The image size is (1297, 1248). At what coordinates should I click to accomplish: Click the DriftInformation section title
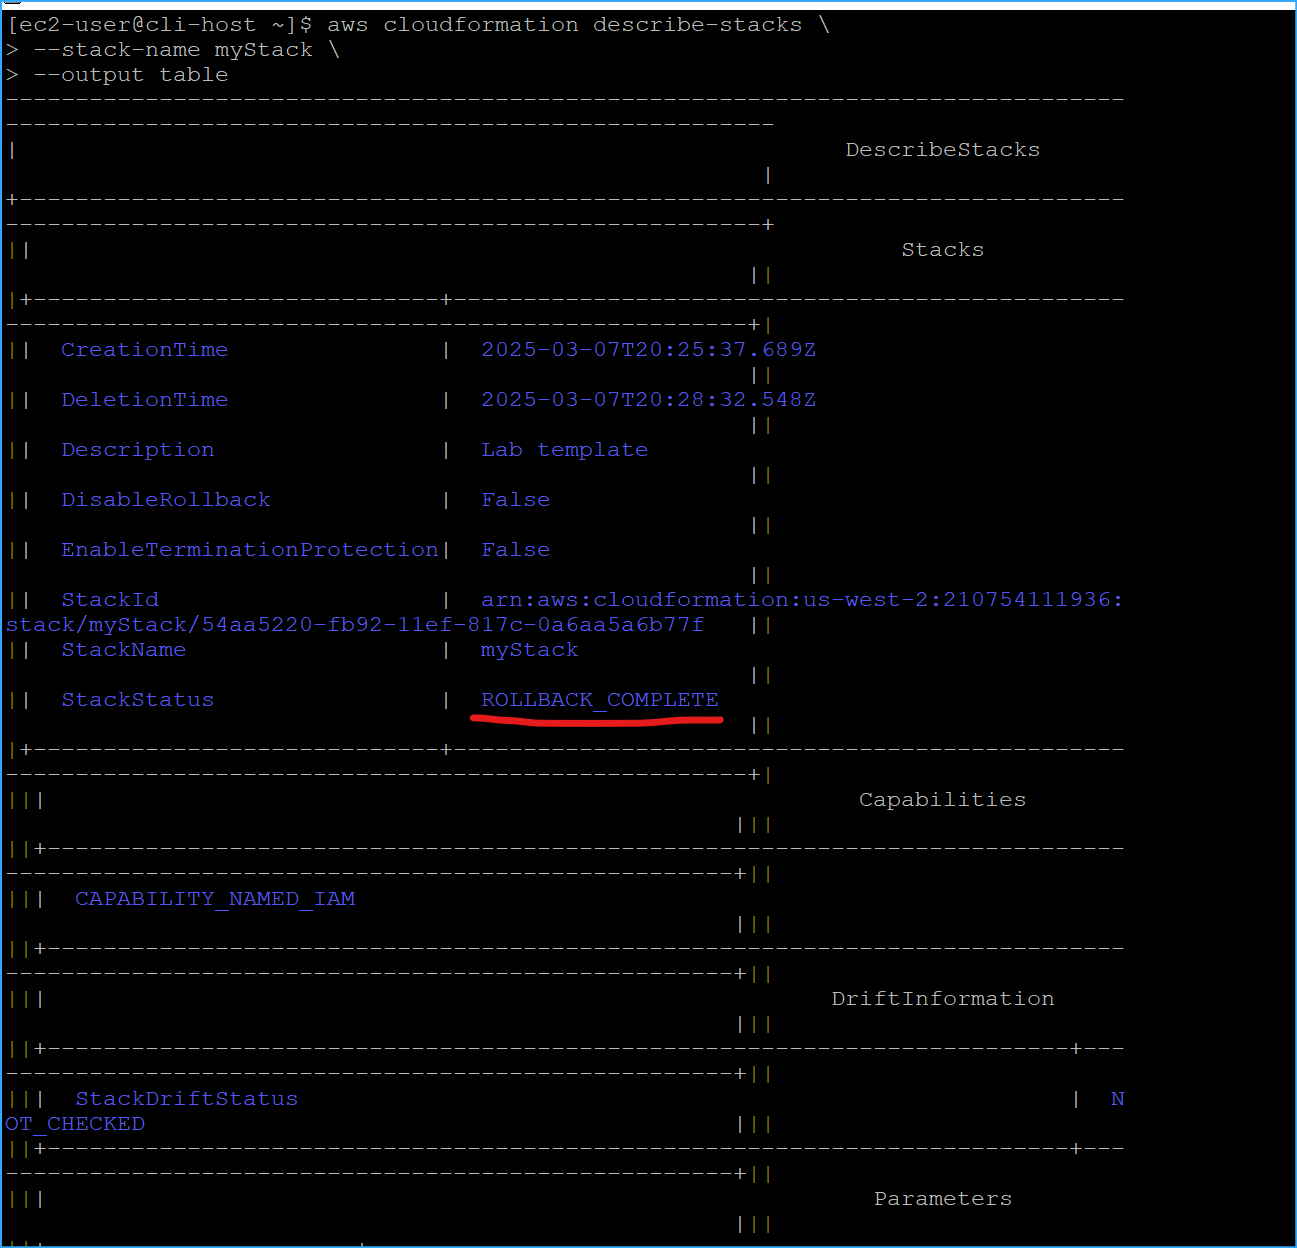(941, 997)
